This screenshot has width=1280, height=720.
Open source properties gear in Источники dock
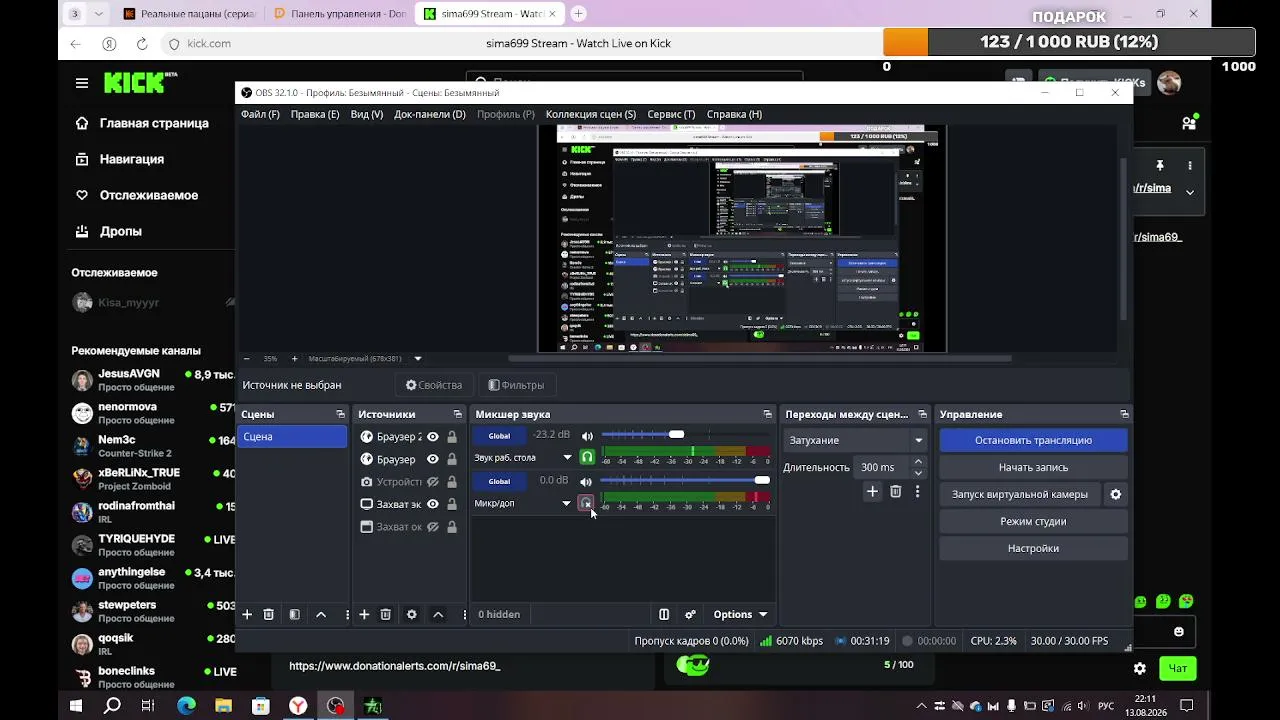411,614
